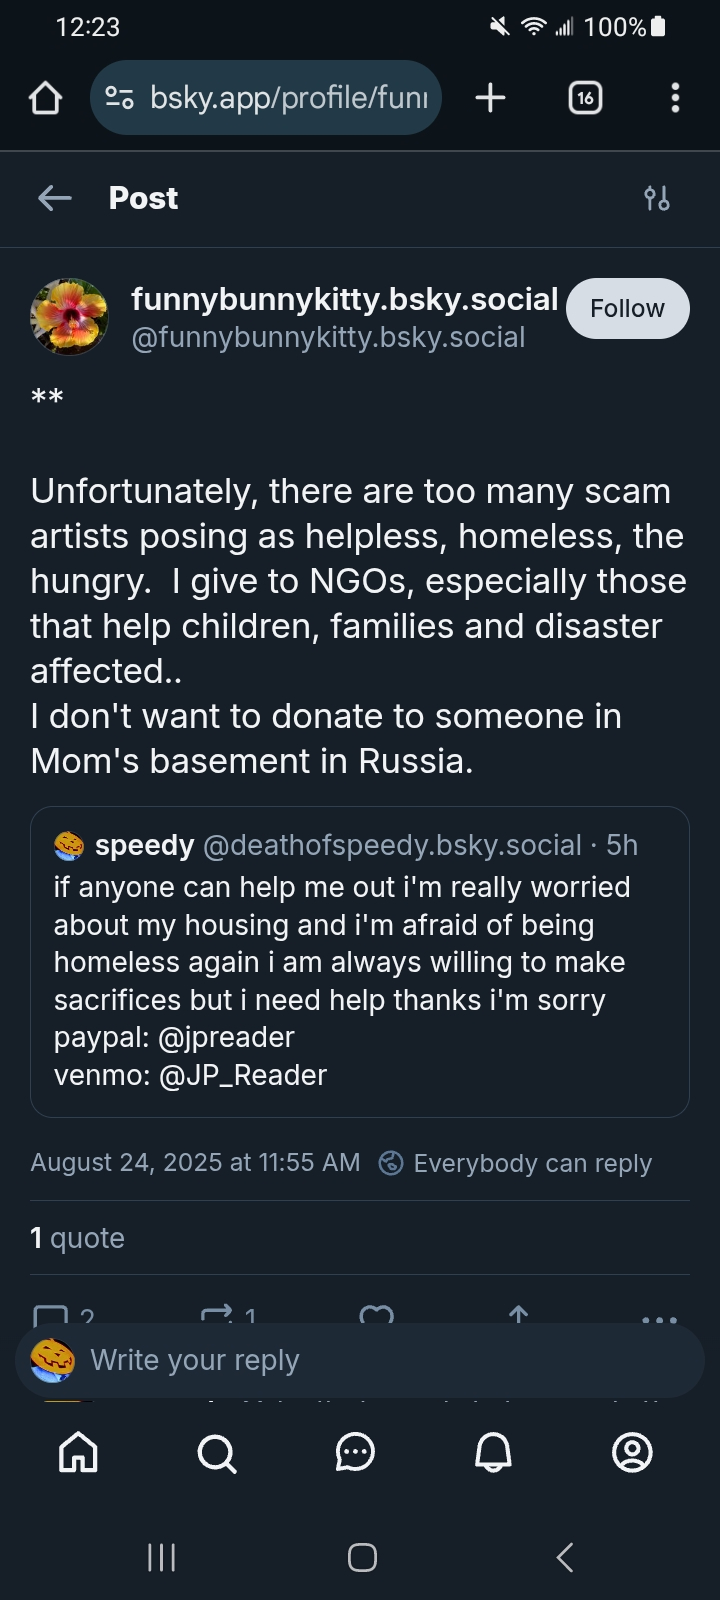Open thread reply settings icon
This screenshot has height=1600, width=720.
click(x=657, y=198)
